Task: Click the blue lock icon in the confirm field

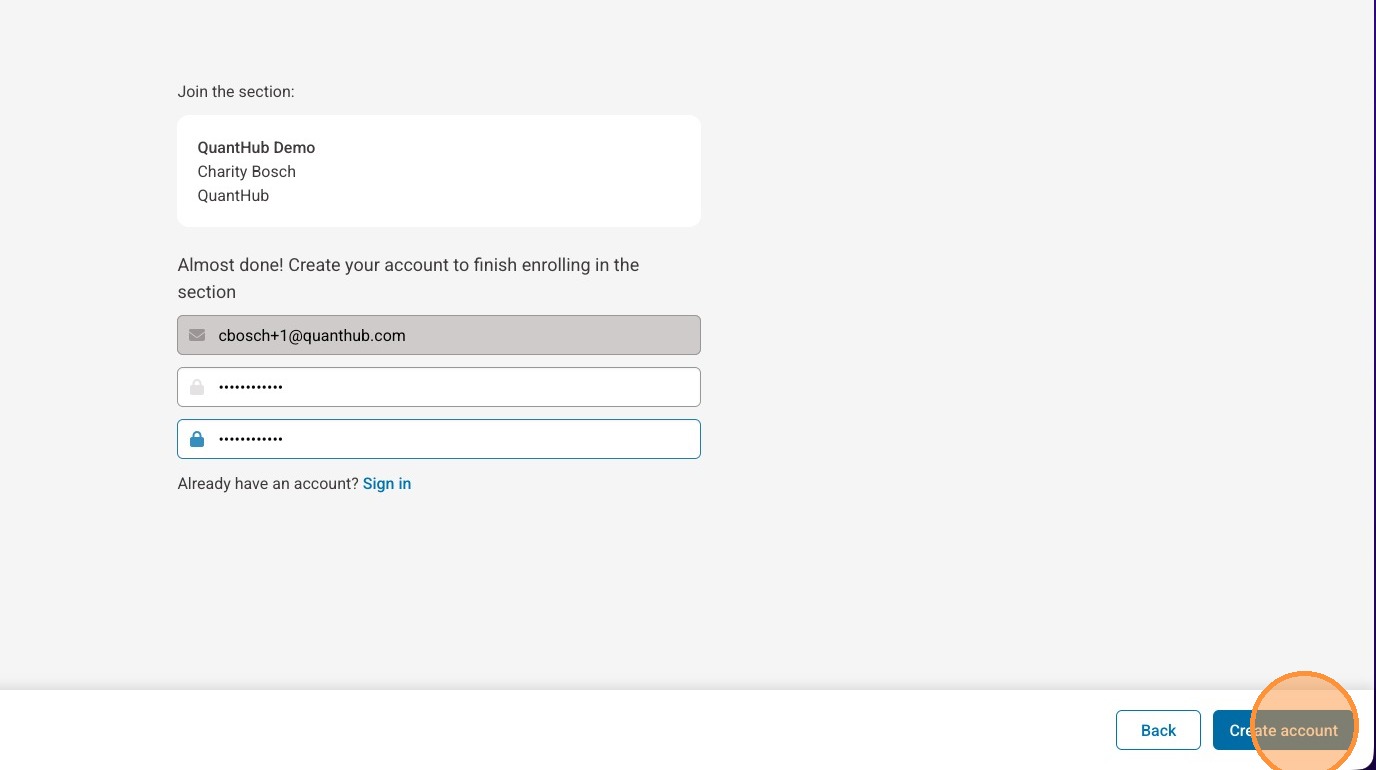Action: [x=197, y=439]
